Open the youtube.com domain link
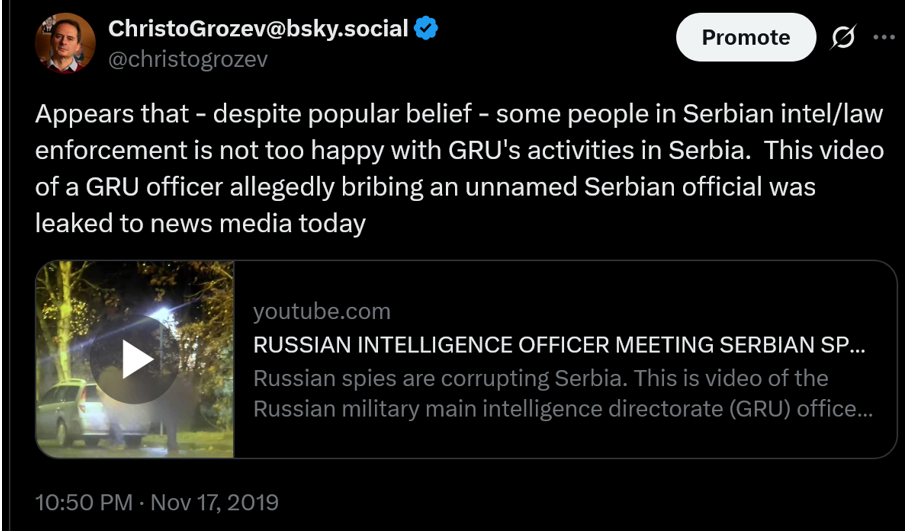This screenshot has height=531, width=909. point(321,312)
